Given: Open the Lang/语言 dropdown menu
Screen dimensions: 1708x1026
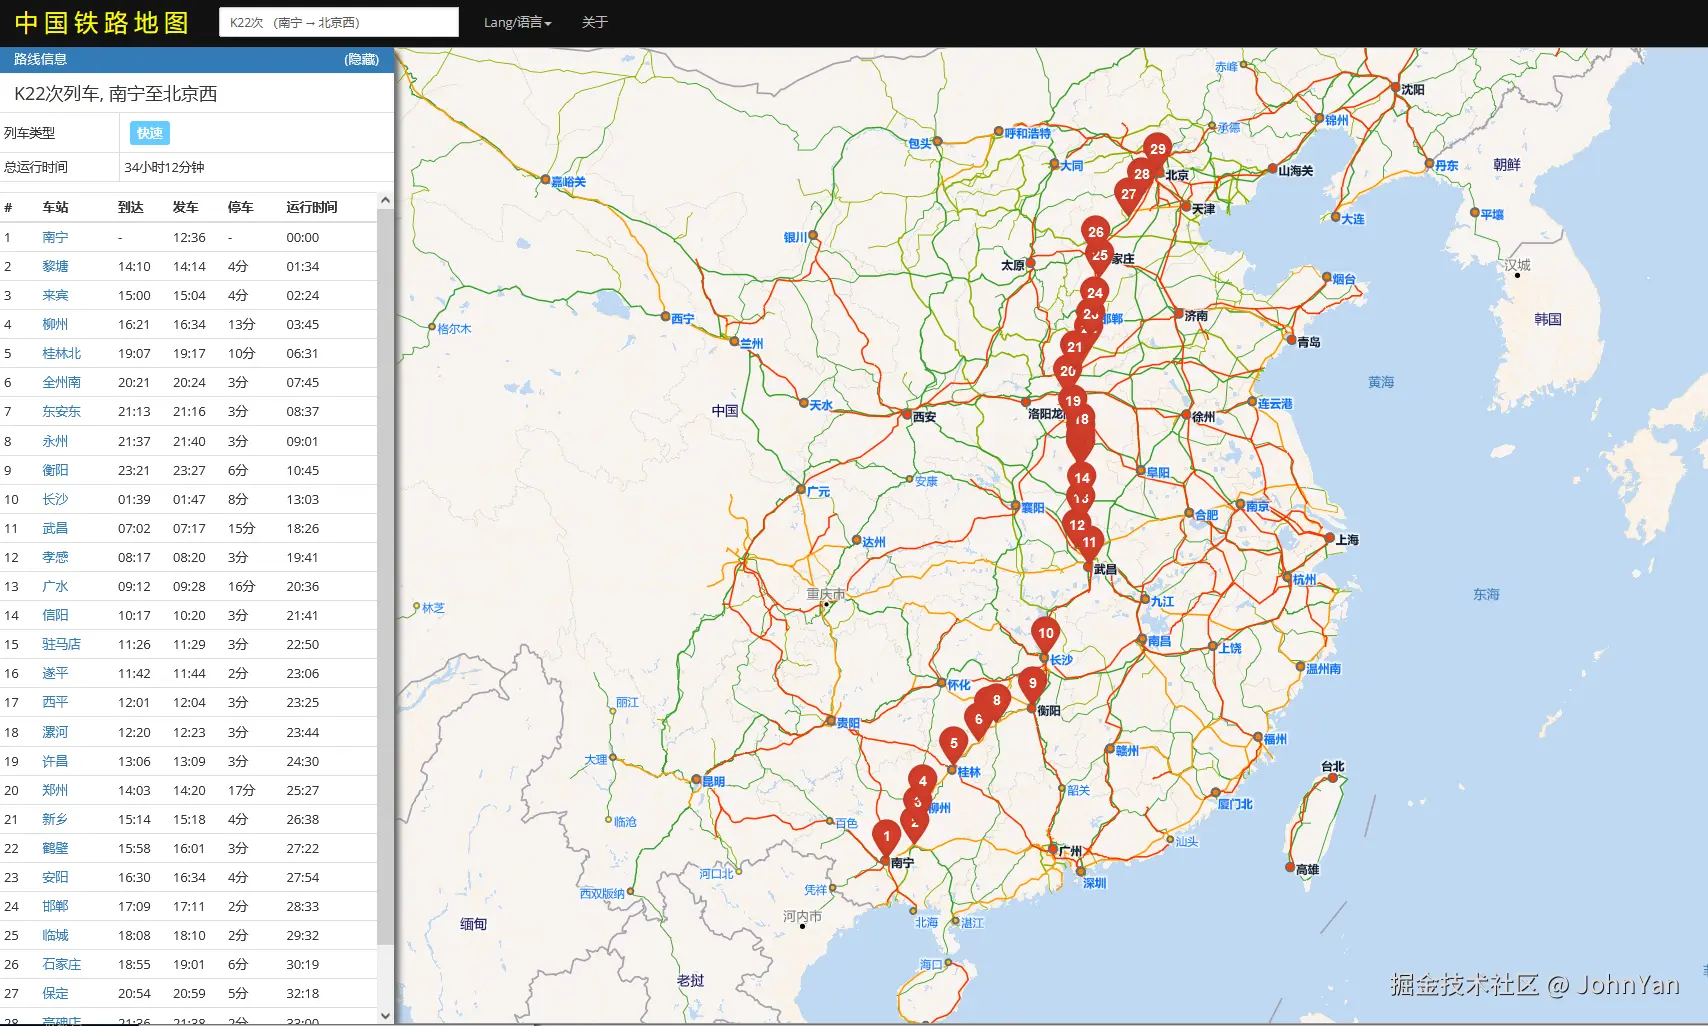Looking at the screenshot, I should [x=517, y=22].
